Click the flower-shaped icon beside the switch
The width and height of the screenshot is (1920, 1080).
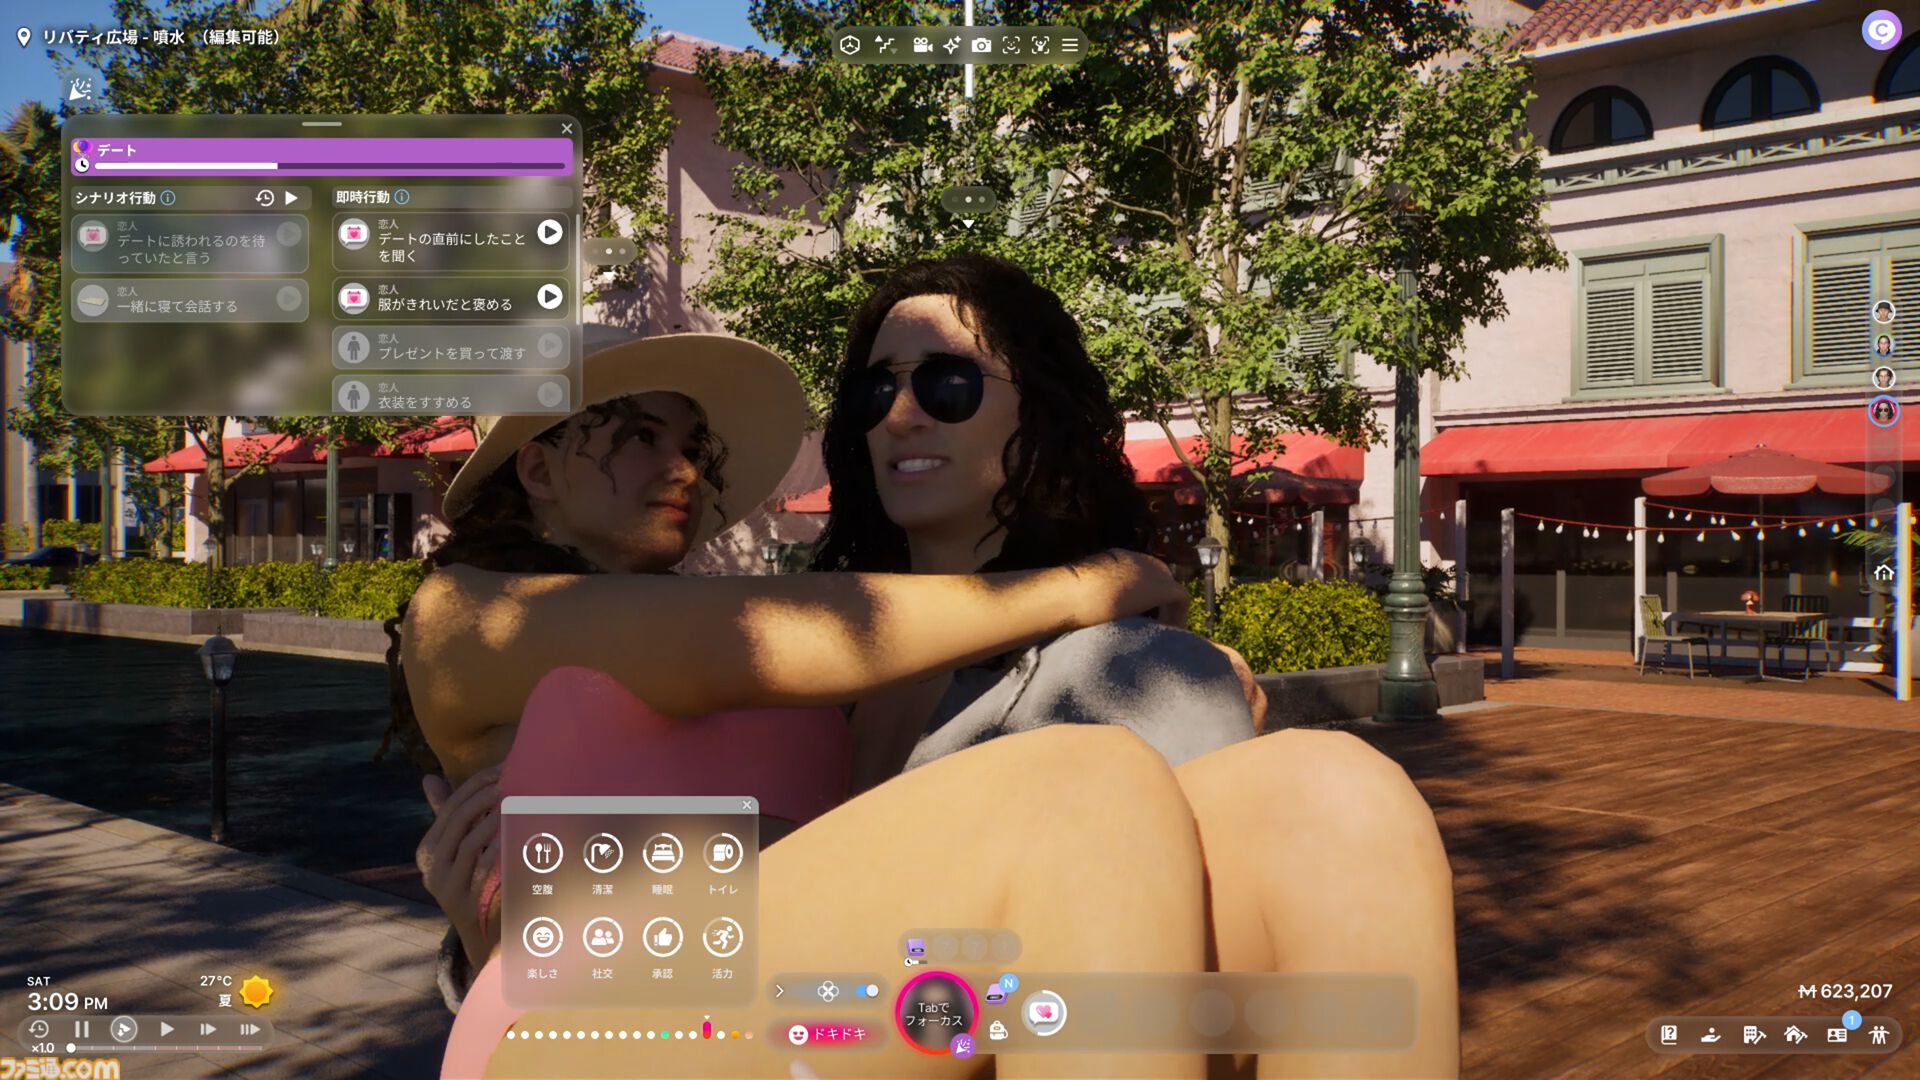tap(828, 991)
